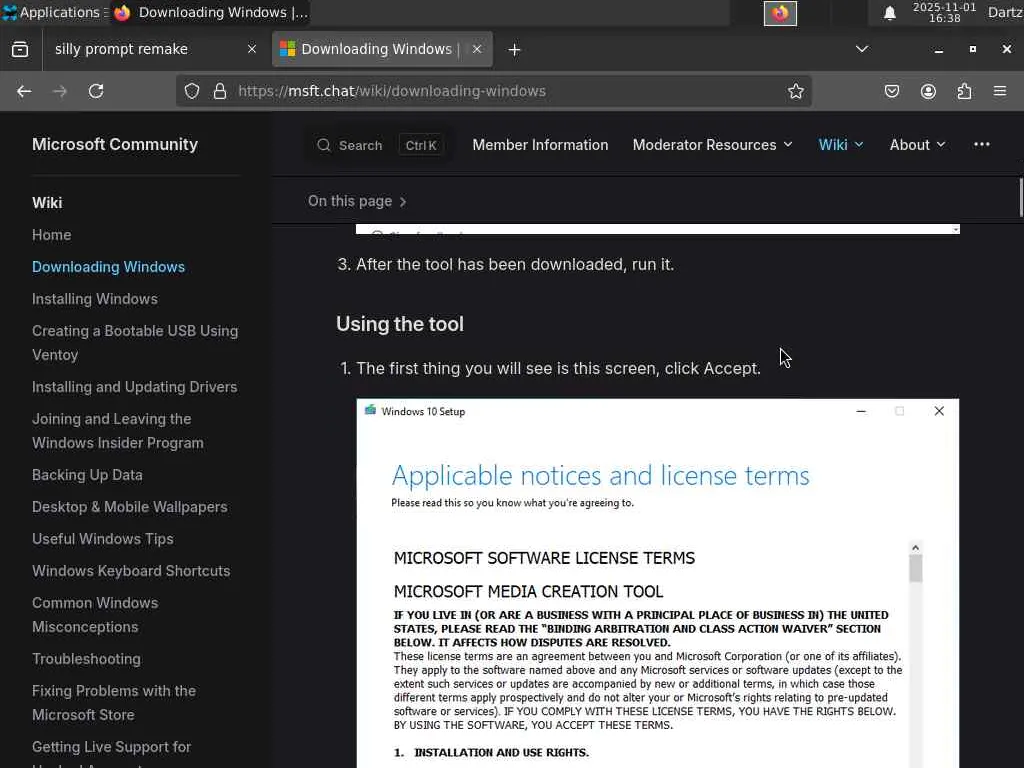1024x768 pixels.
Task: Open the Home wiki link
Action: 52,235
